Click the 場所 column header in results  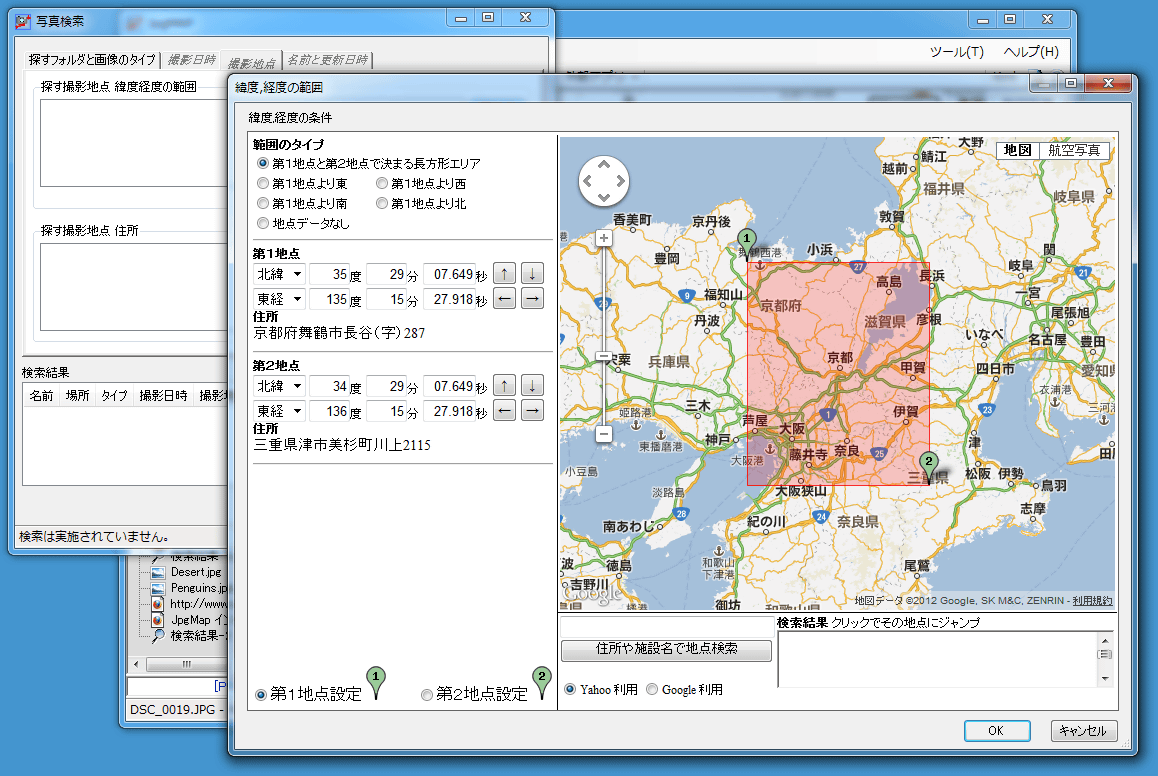77,396
